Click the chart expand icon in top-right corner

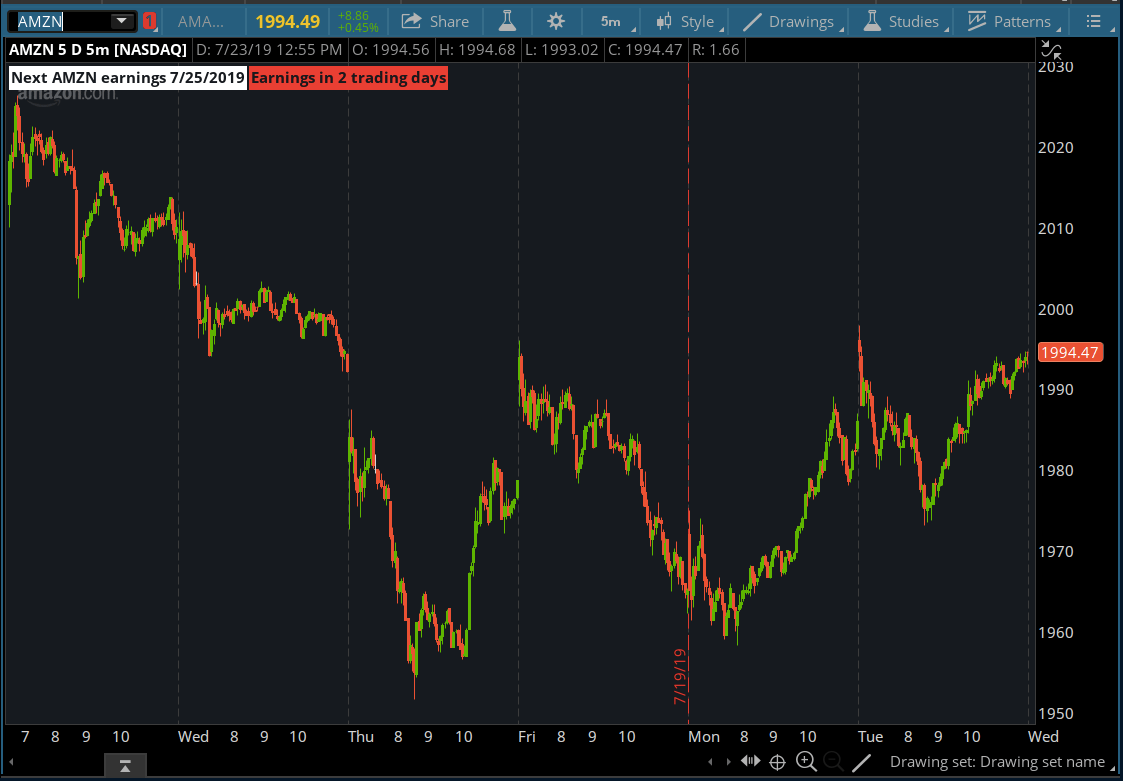(1051, 48)
